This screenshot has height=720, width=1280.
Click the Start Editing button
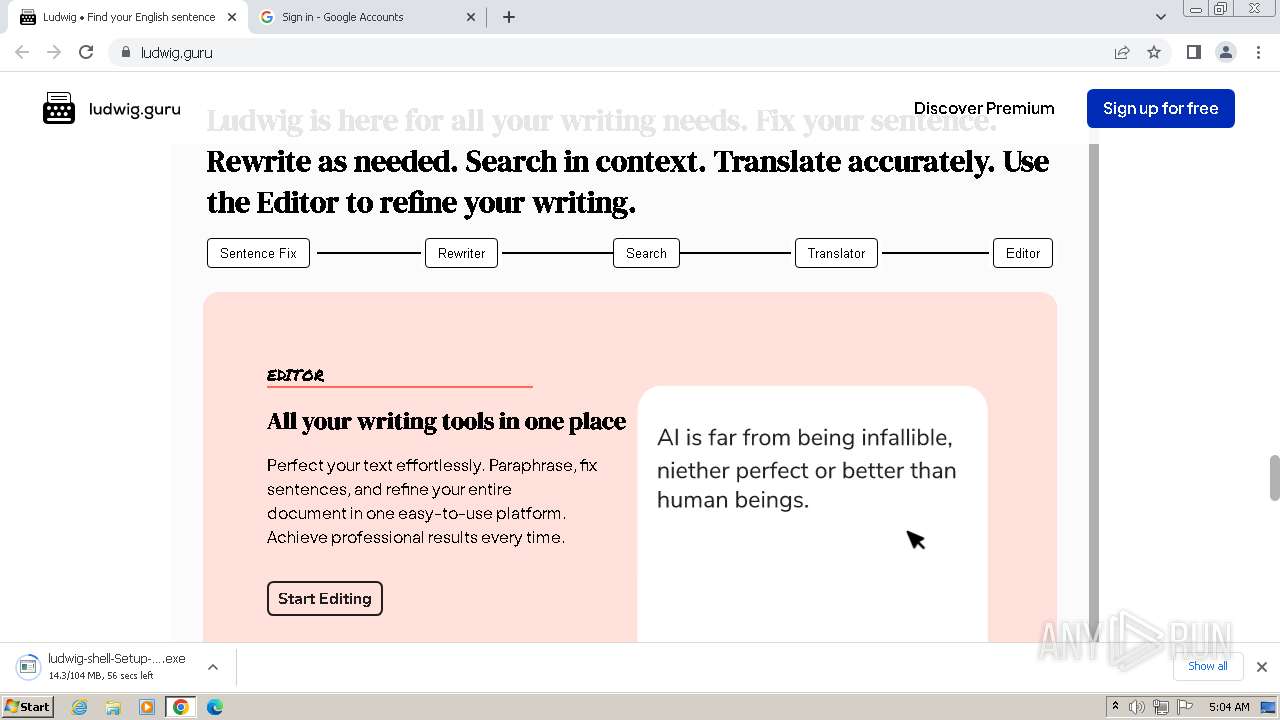(x=324, y=598)
